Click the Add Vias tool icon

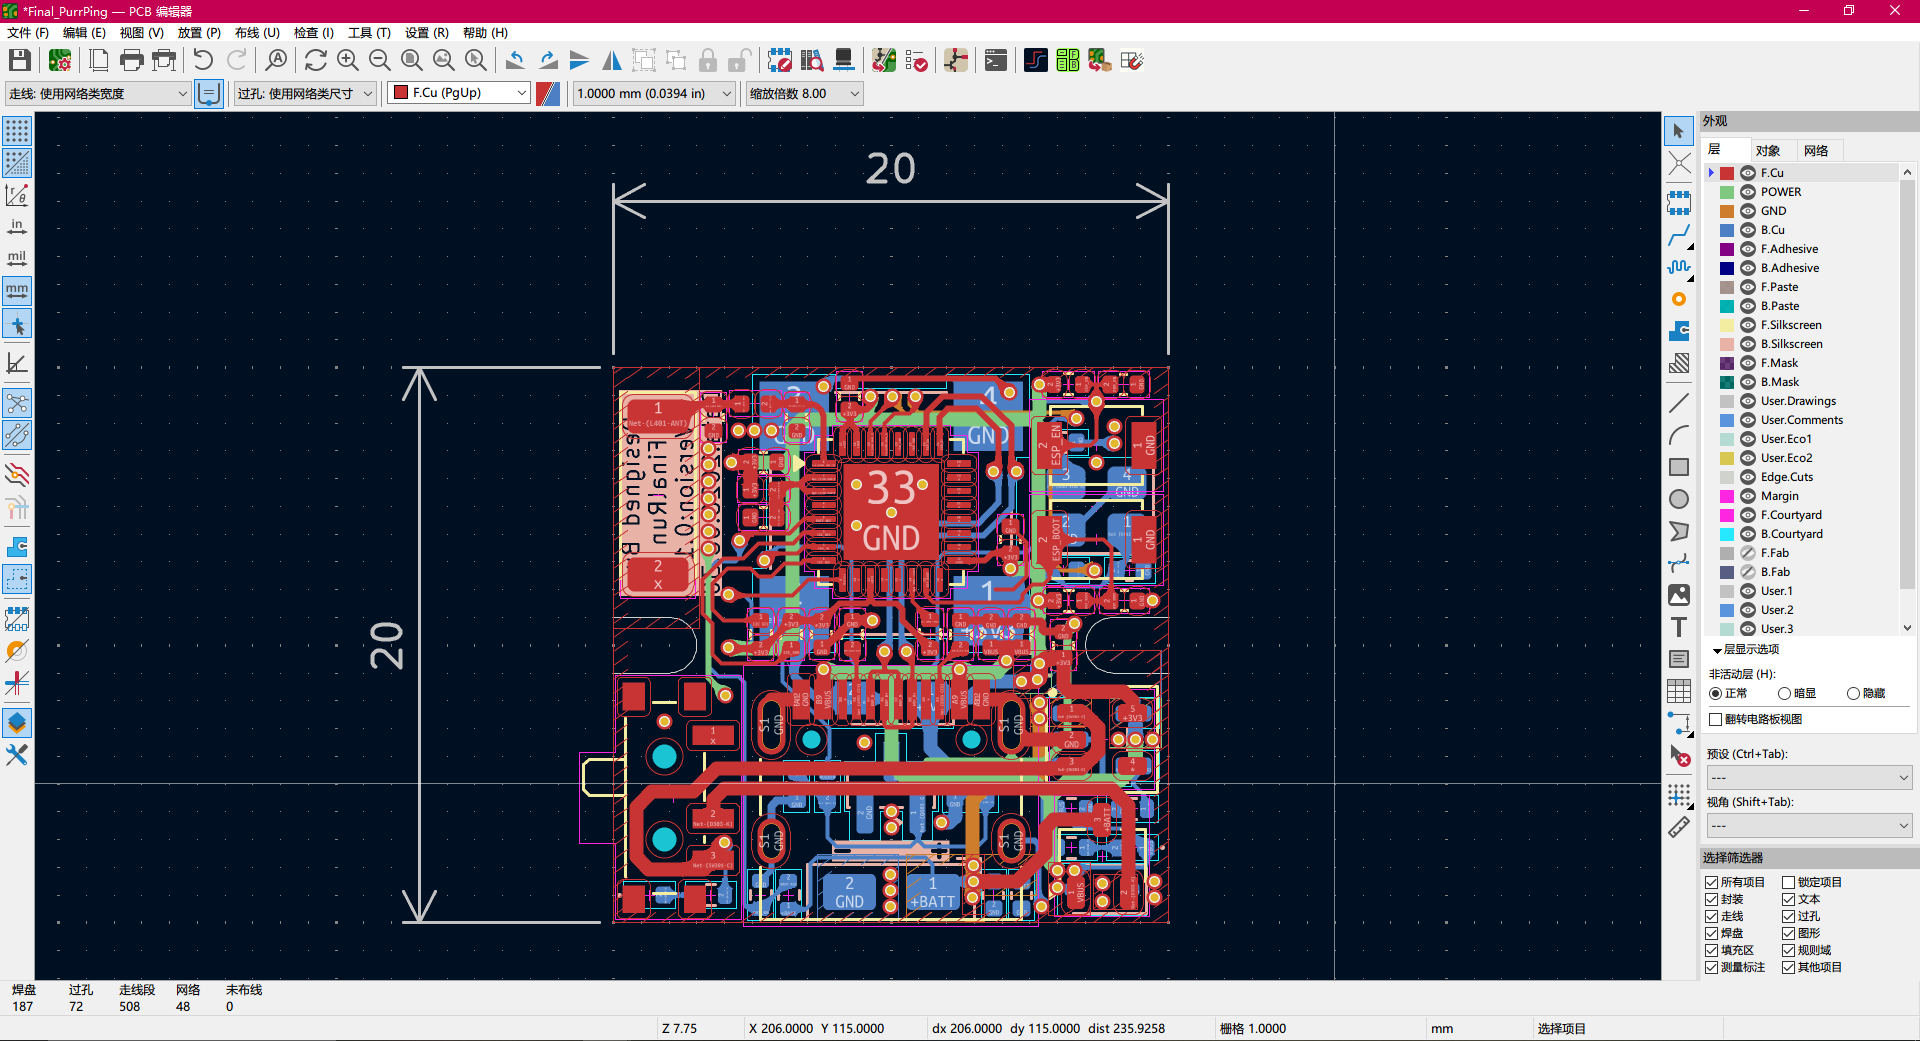pos(1679,299)
